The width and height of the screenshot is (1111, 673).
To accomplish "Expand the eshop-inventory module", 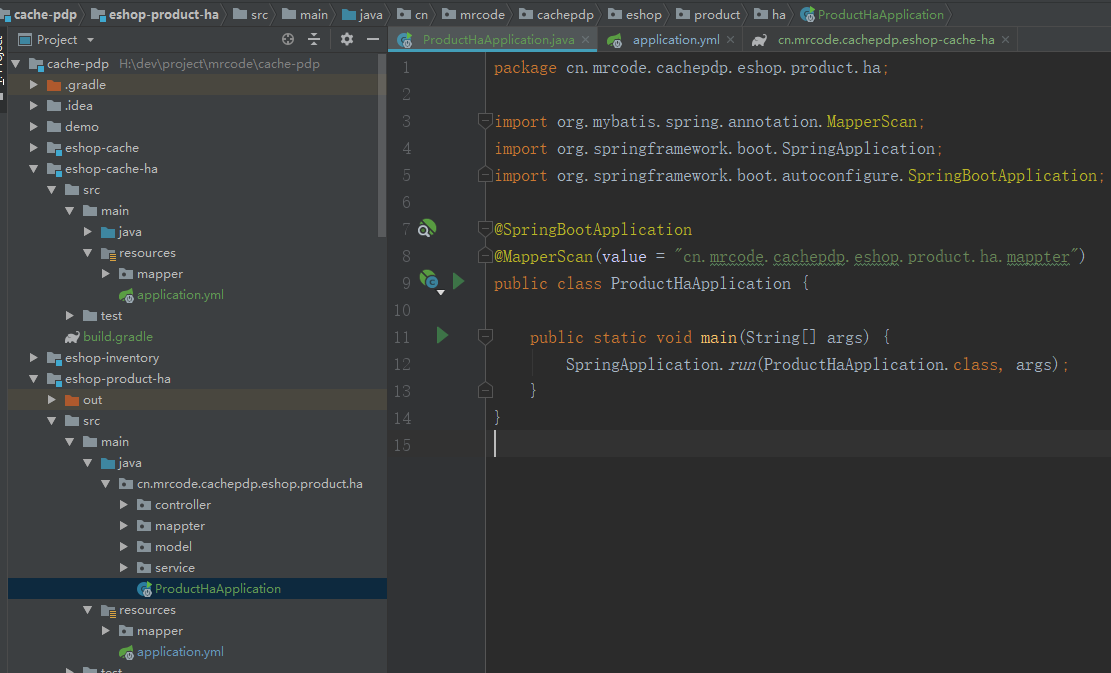I will [34, 358].
